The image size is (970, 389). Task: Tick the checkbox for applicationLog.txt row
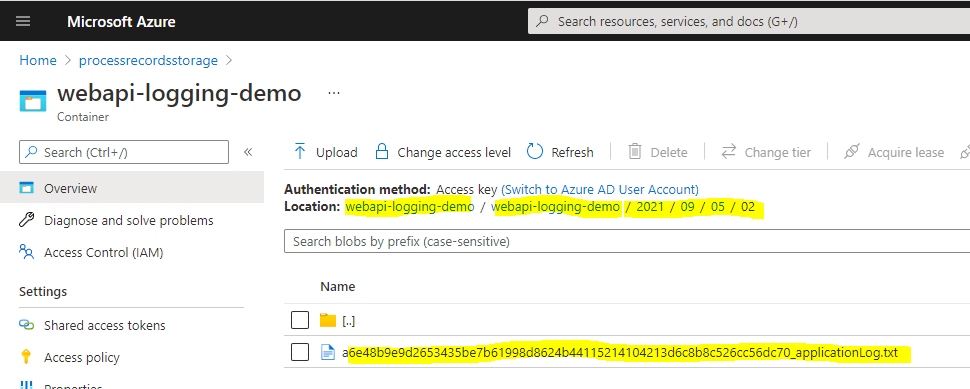click(300, 353)
